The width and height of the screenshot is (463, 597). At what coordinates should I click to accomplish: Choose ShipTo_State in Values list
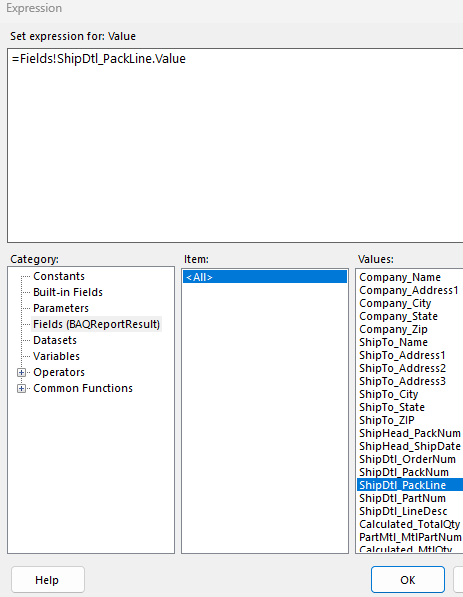pyautogui.click(x=392, y=407)
